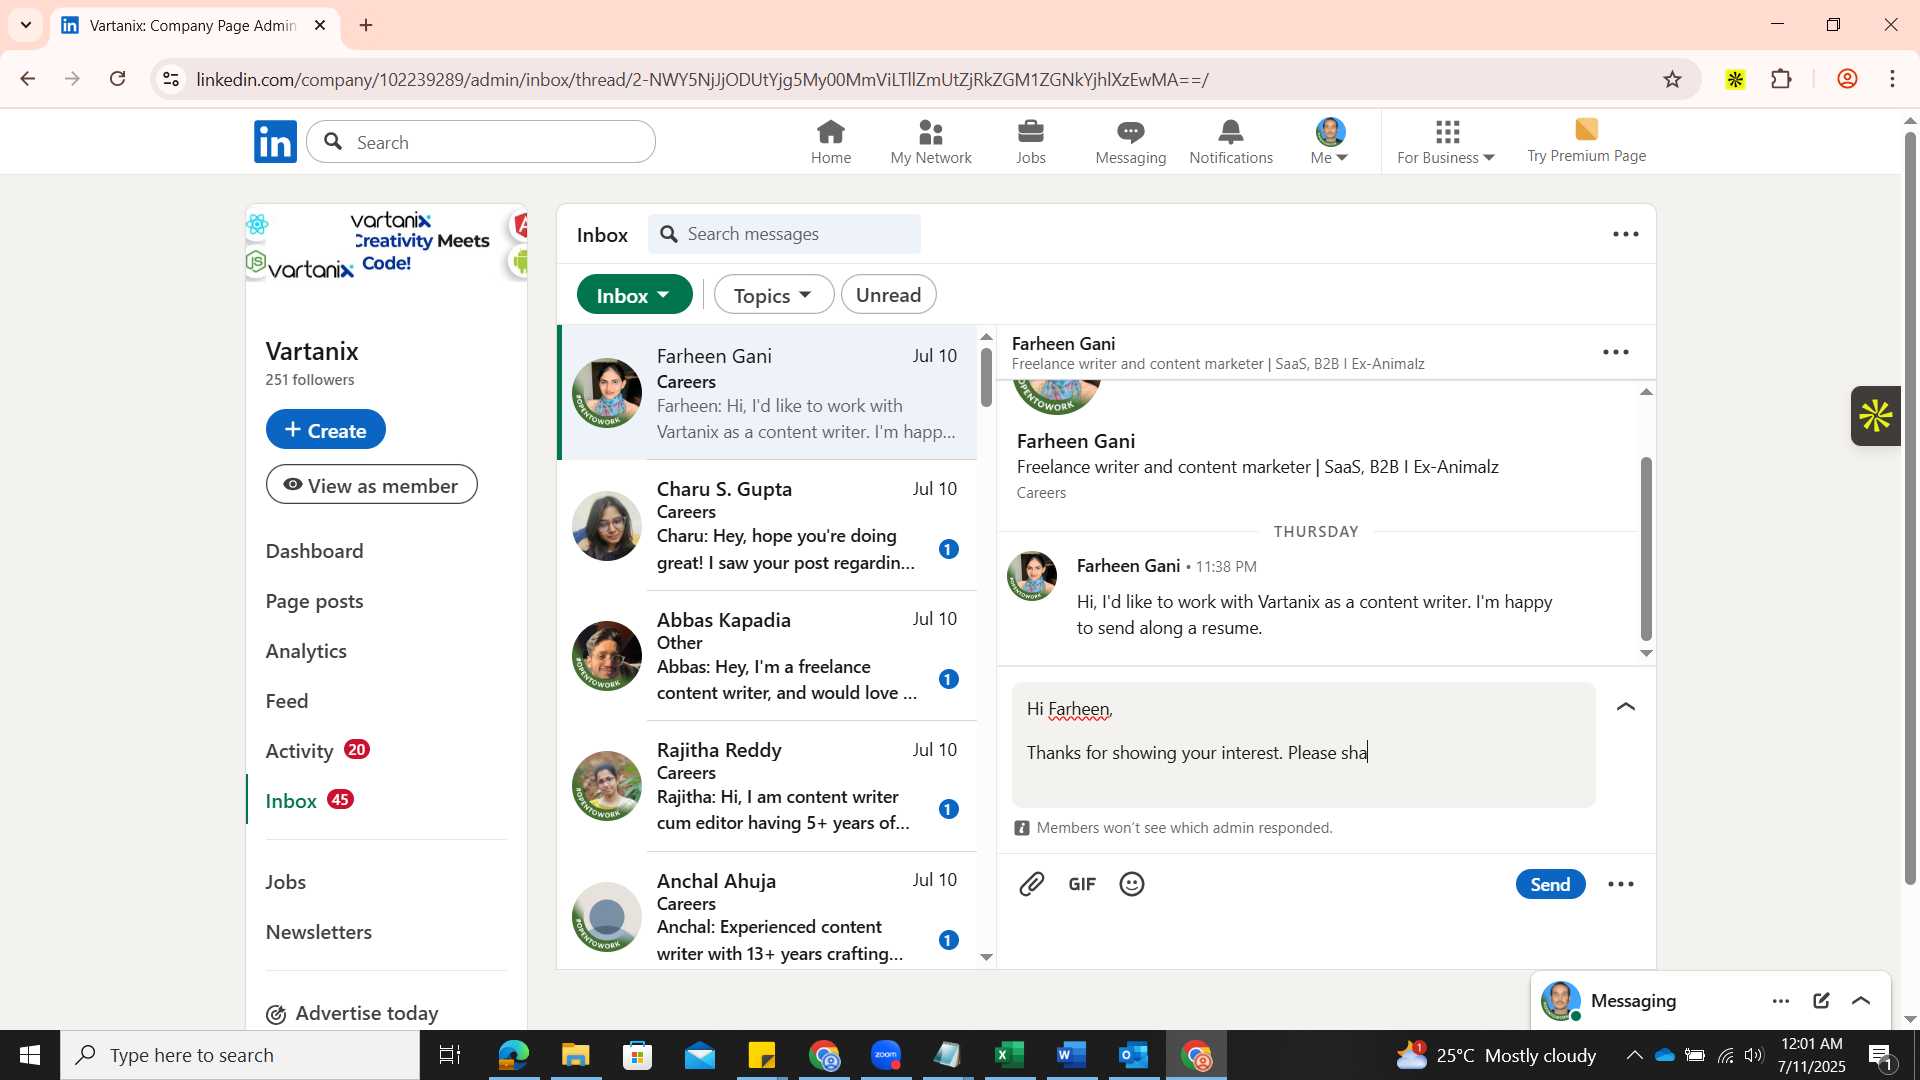Image resolution: width=1920 pixels, height=1080 pixels.
Task: Bookmark this page with star icon
Action: [1673, 79]
